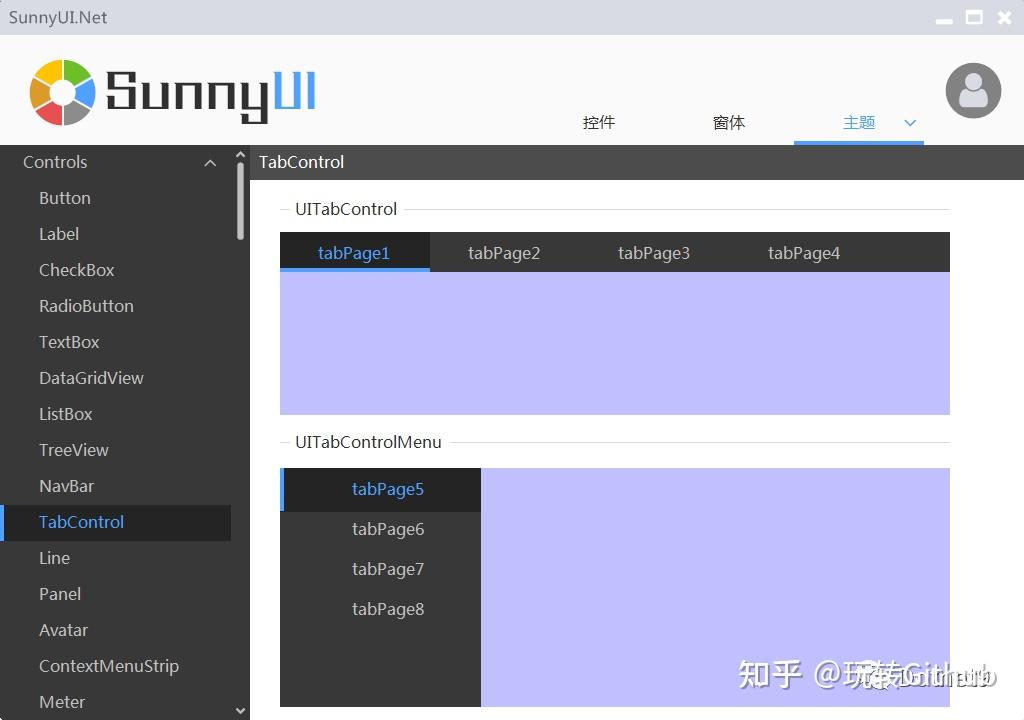Expand the Controls list chevron
1024x720 pixels.
[210, 162]
